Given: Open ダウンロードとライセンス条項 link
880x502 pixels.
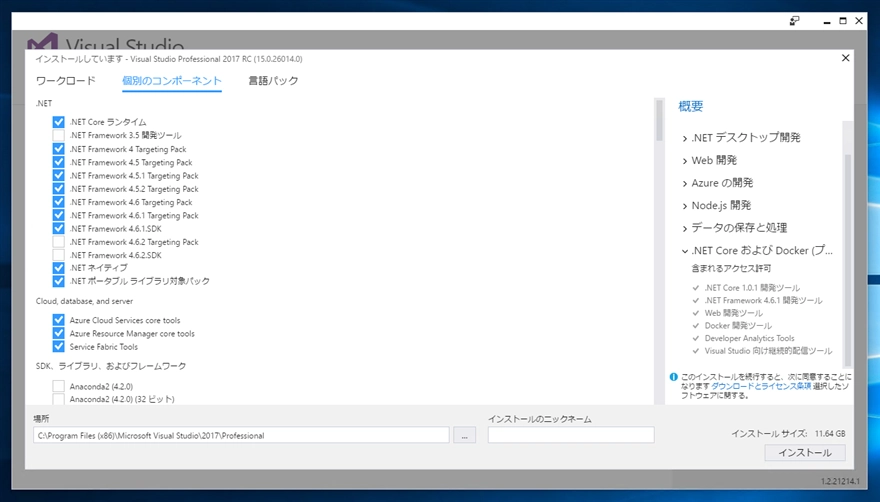Looking at the screenshot, I should point(761,386).
